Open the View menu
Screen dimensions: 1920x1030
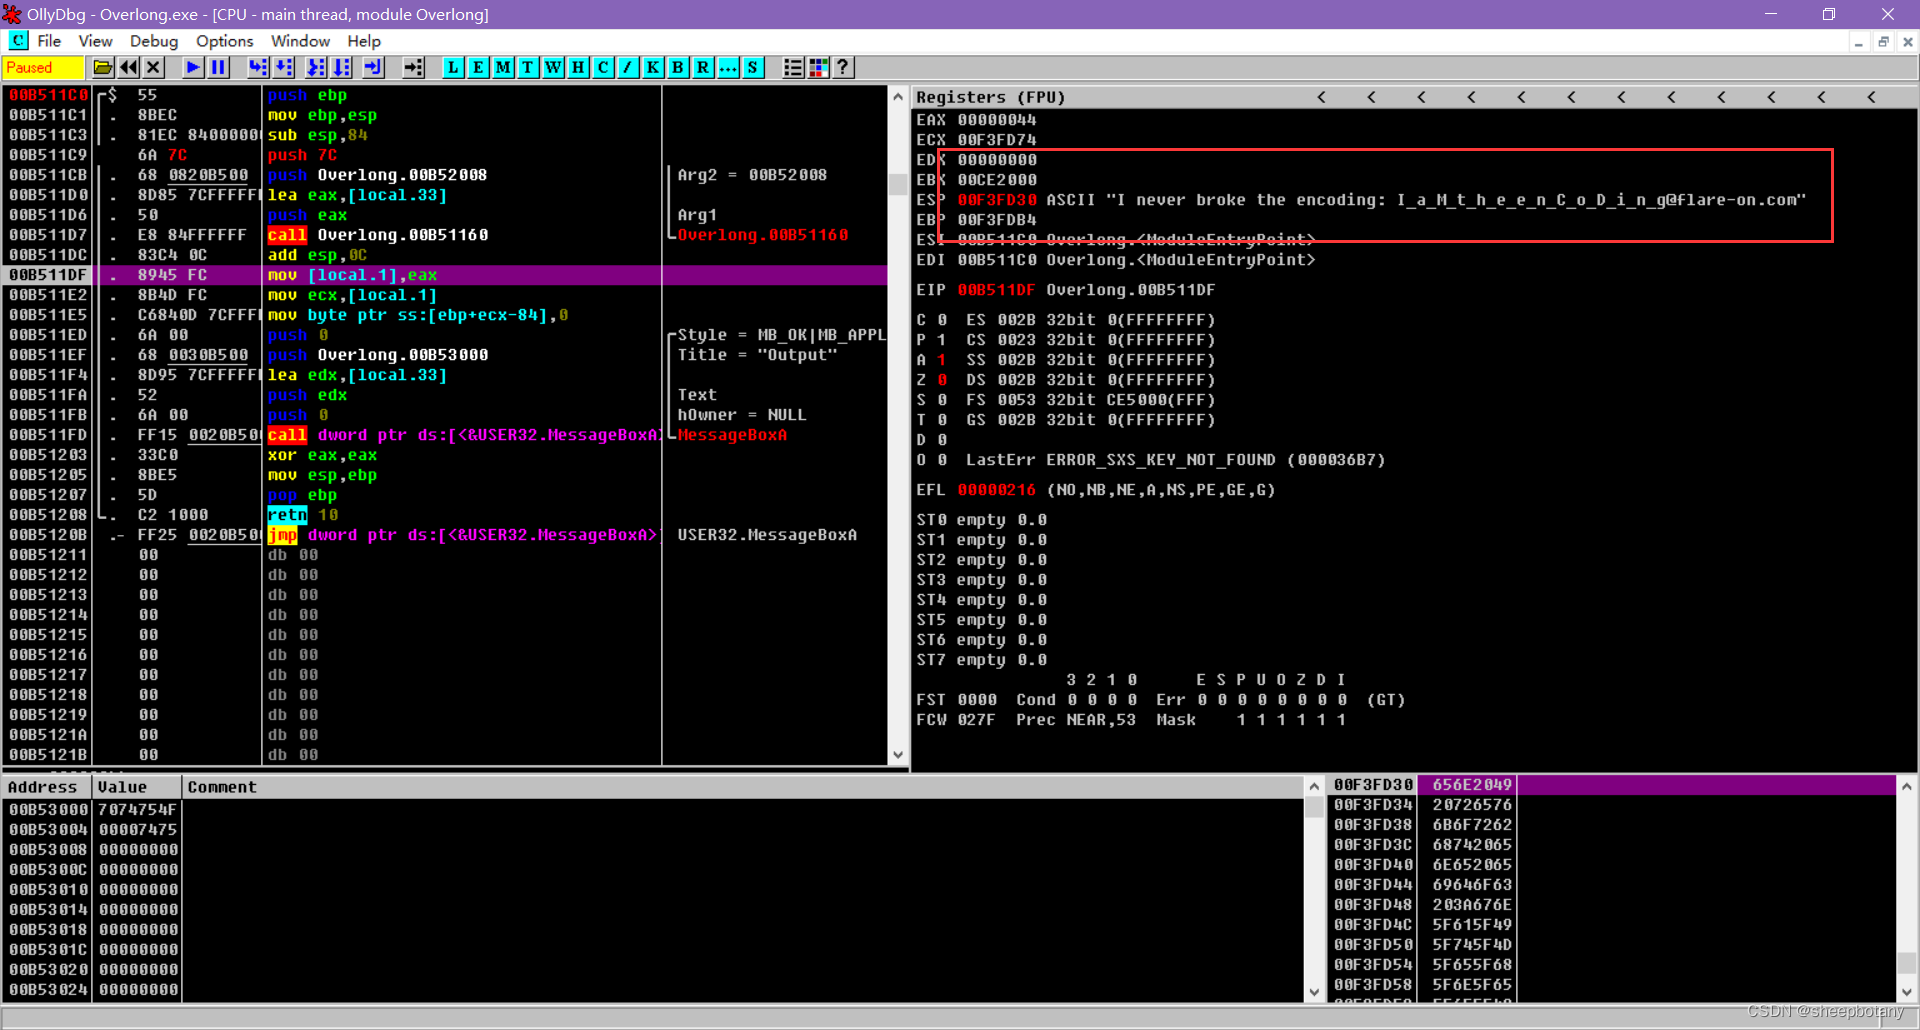[95, 41]
